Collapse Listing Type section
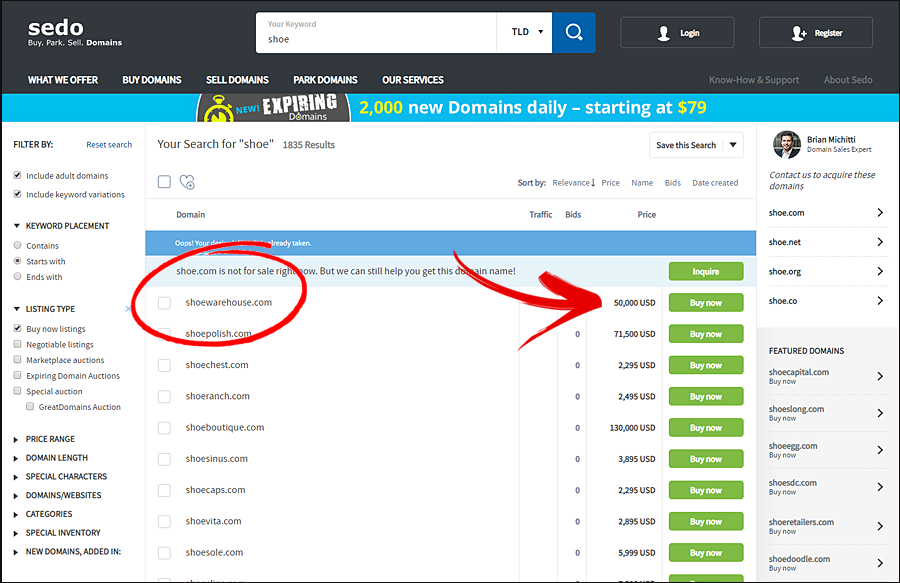900x583 pixels. point(17,309)
